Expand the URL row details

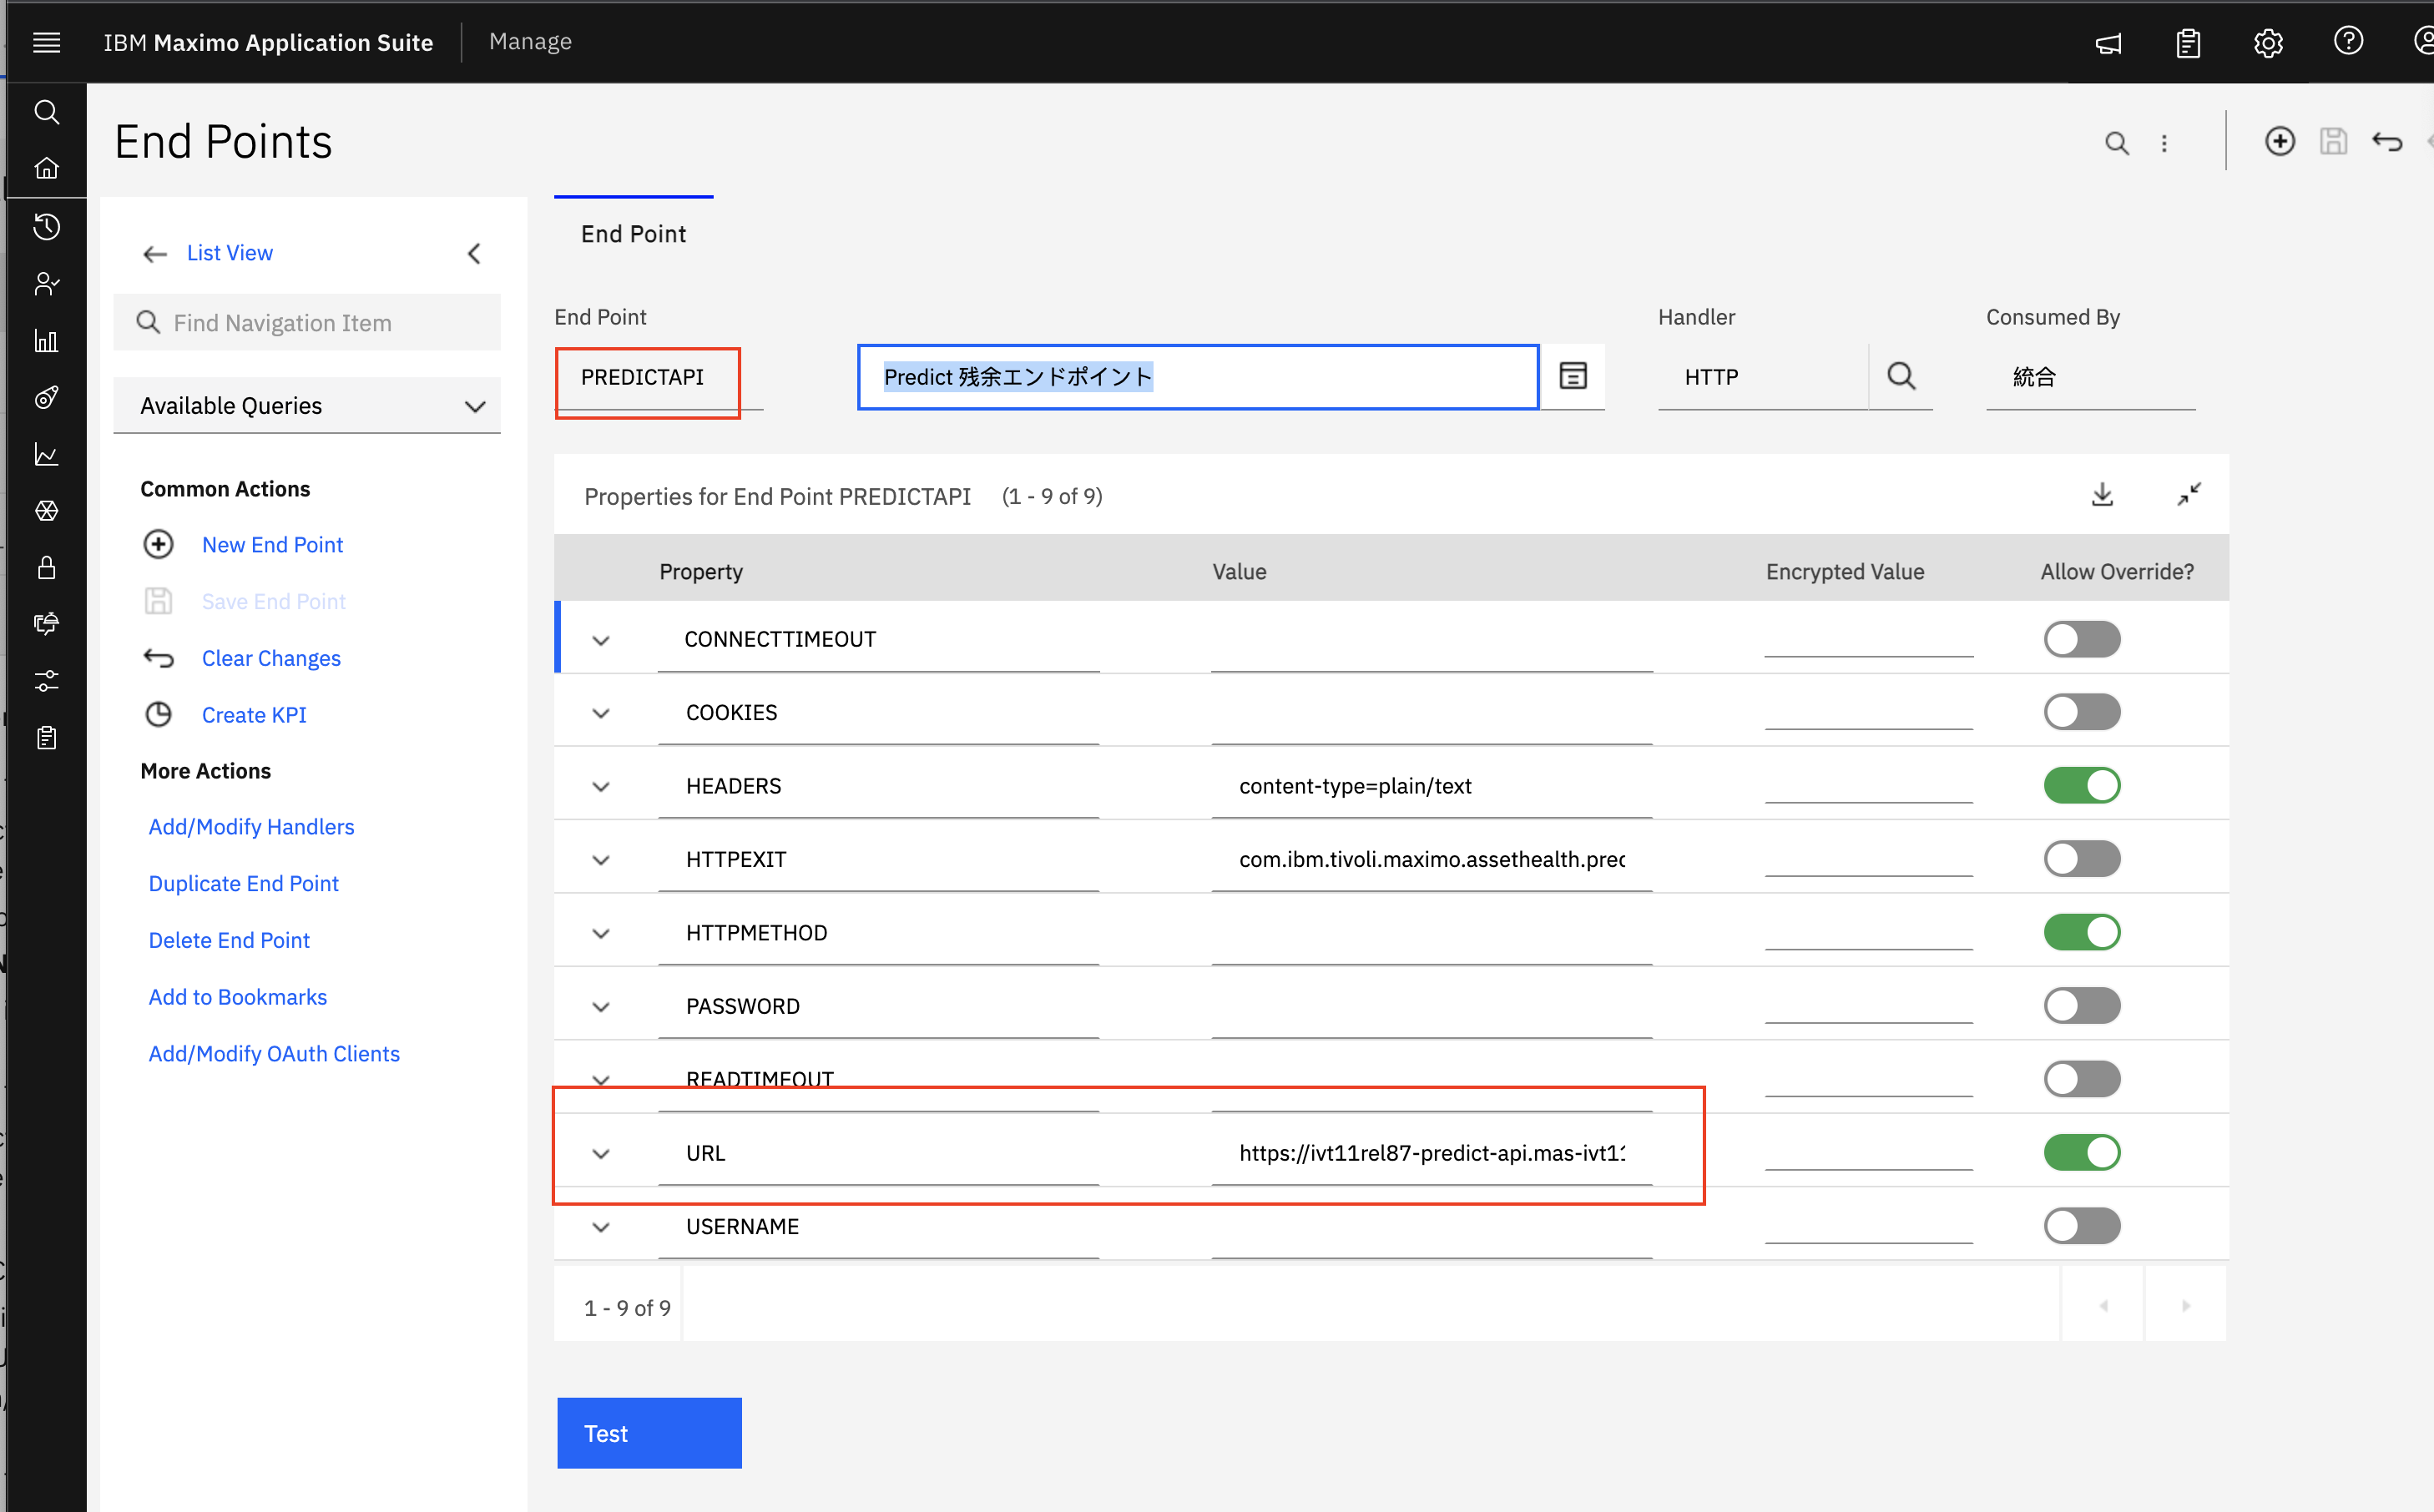[600, 1153]
